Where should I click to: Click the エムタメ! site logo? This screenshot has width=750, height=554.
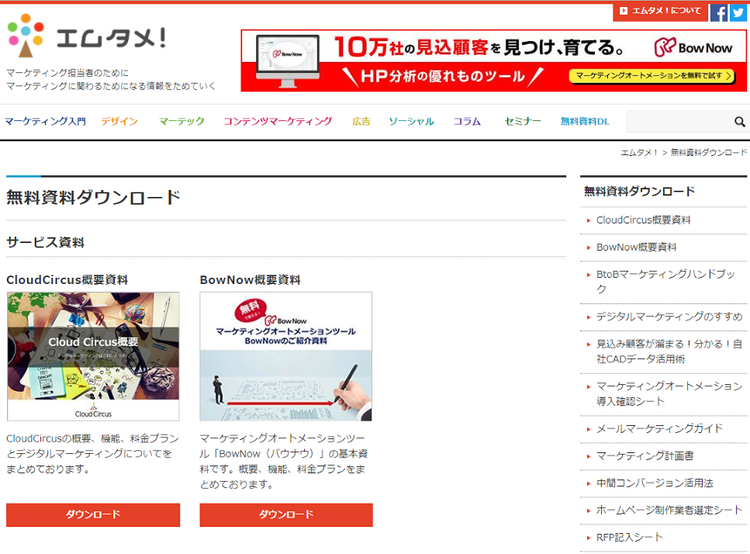coord(87,37)
